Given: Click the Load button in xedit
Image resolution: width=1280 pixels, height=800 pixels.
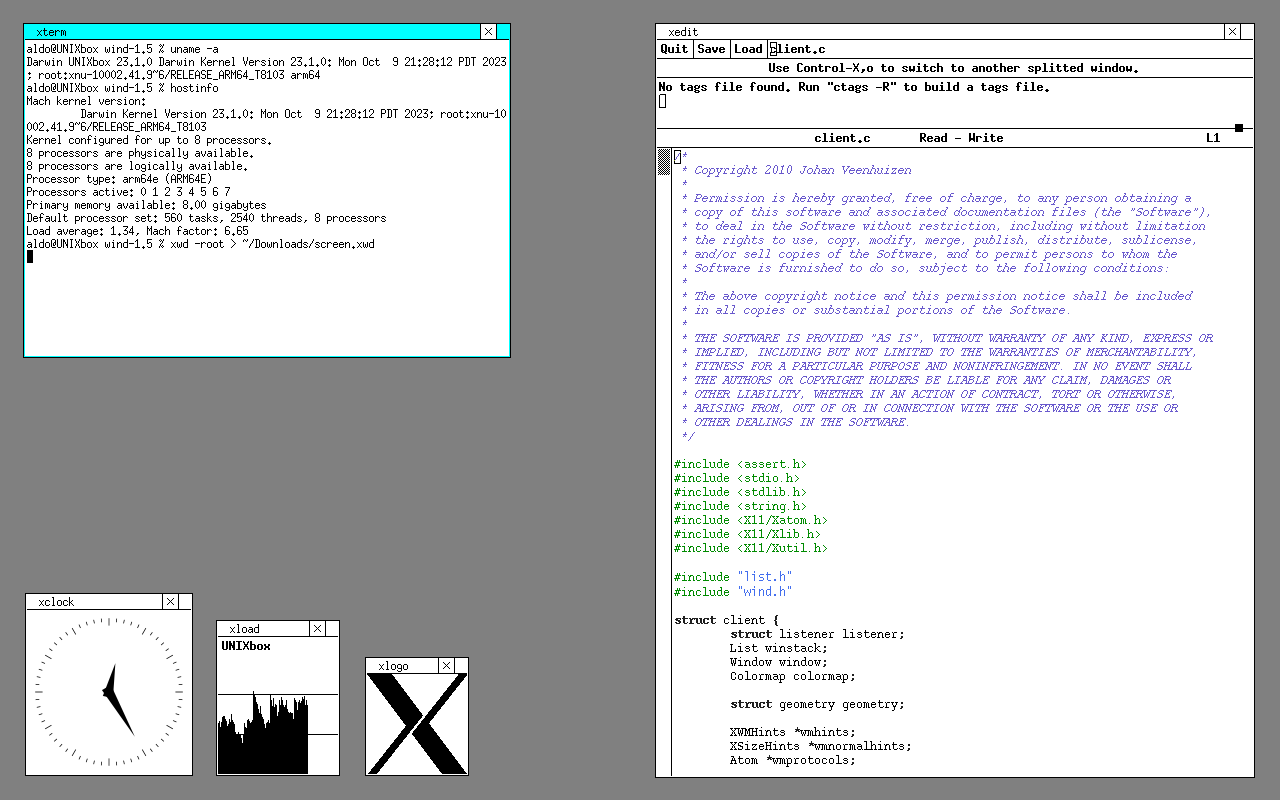Looking at the screenshot, I should click(x=748, y=49).
